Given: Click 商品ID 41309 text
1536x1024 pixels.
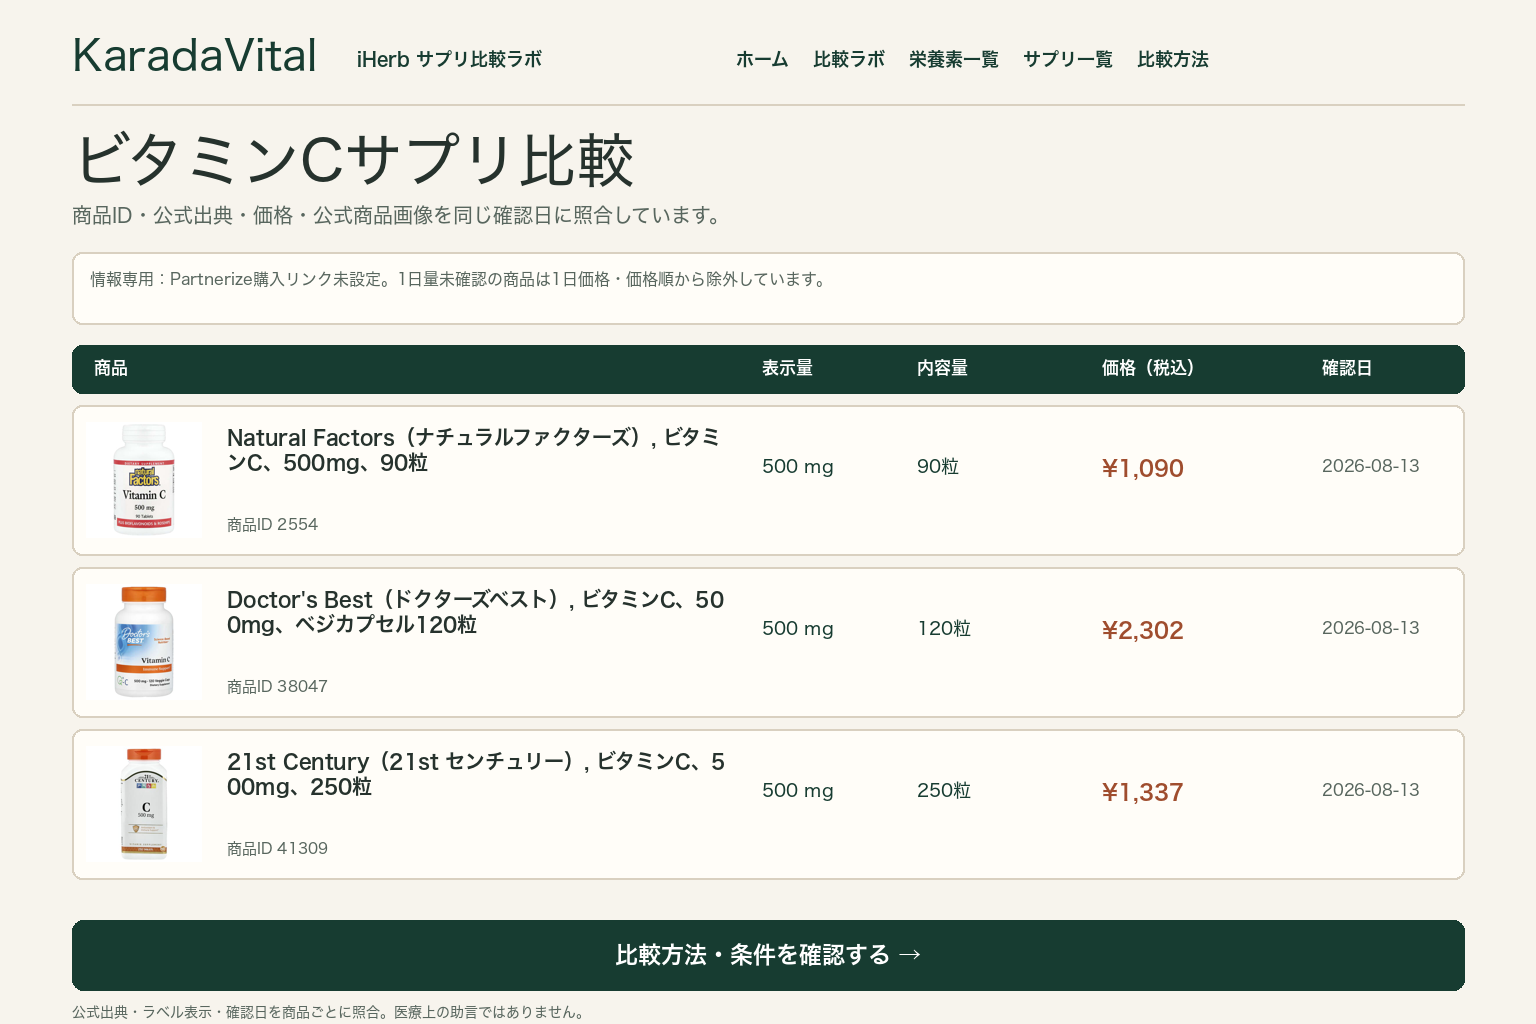Looking at the screenshot, I should pyautogui.click(x=277, y=848).
